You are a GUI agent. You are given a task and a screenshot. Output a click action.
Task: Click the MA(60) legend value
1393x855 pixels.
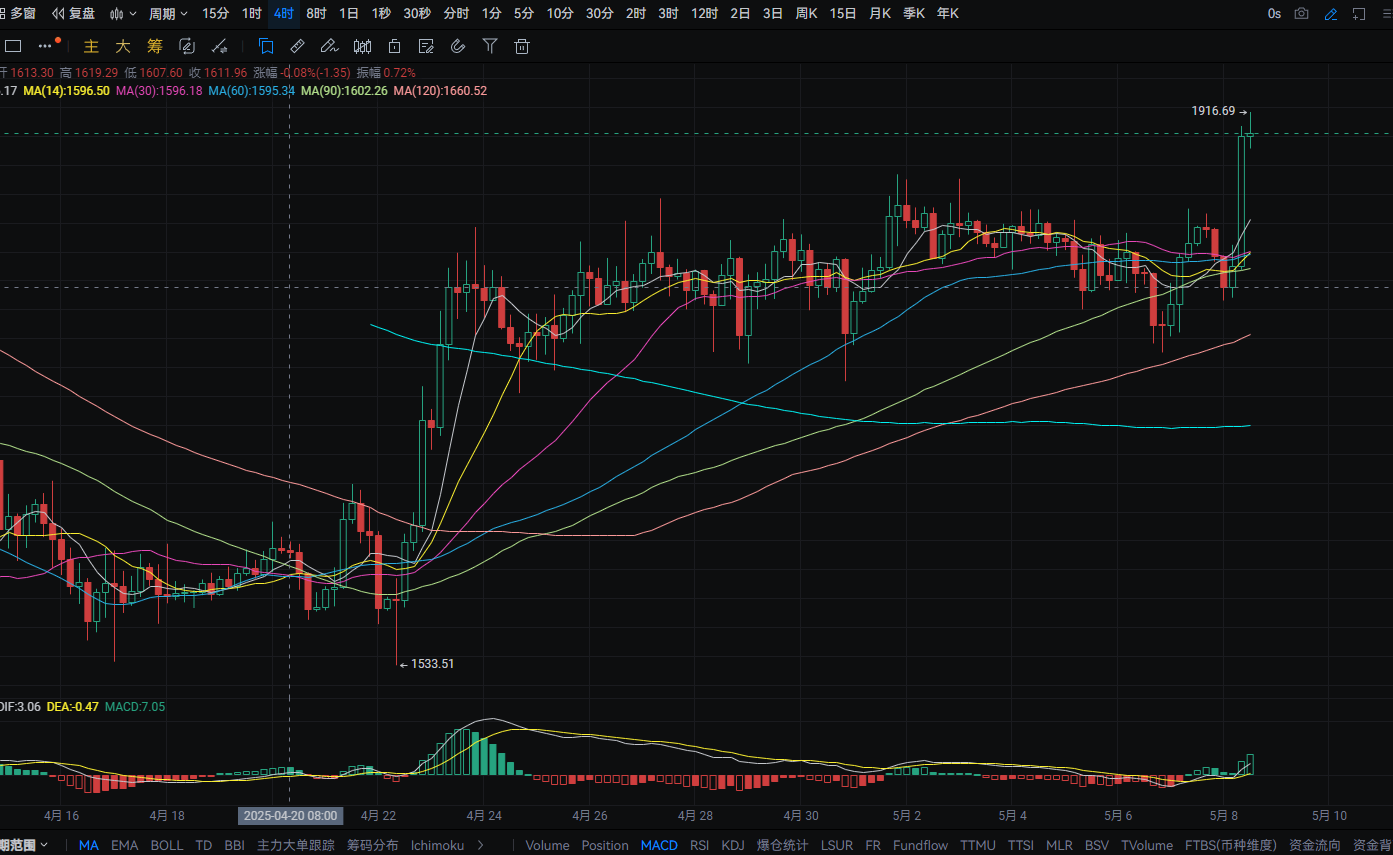(251, 90)
